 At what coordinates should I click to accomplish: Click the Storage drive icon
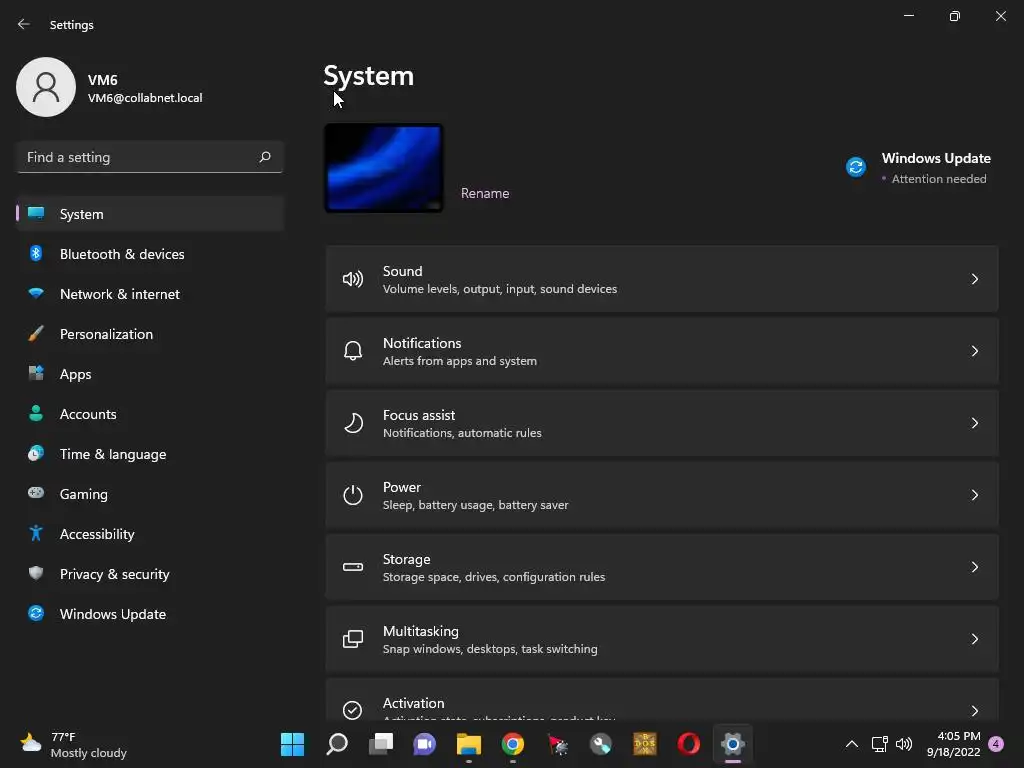point(353,567)
